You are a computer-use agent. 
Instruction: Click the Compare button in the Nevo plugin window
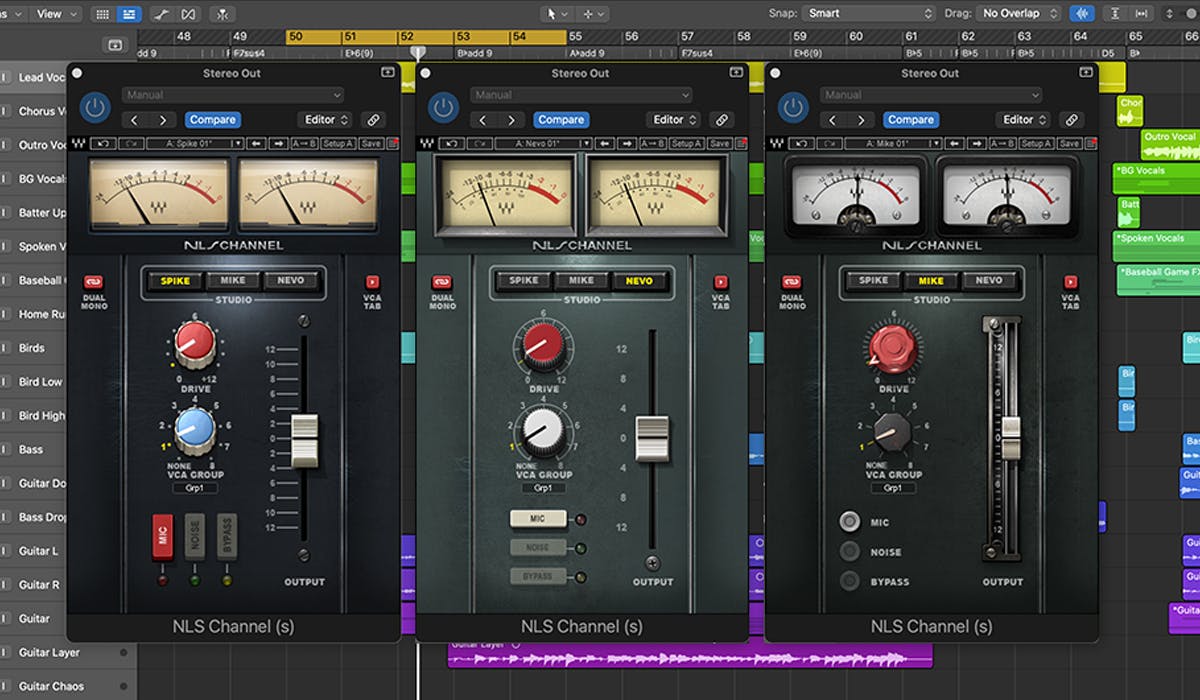tap(561, 119)
